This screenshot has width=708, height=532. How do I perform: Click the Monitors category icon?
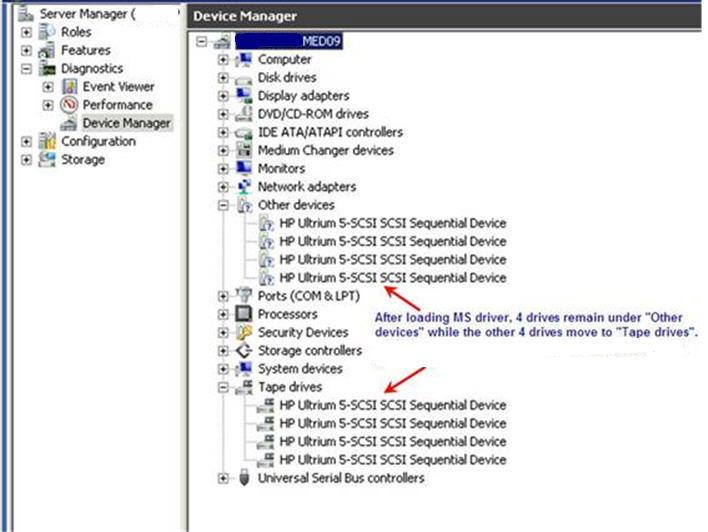pyautogui.click(x=244, y=168)
